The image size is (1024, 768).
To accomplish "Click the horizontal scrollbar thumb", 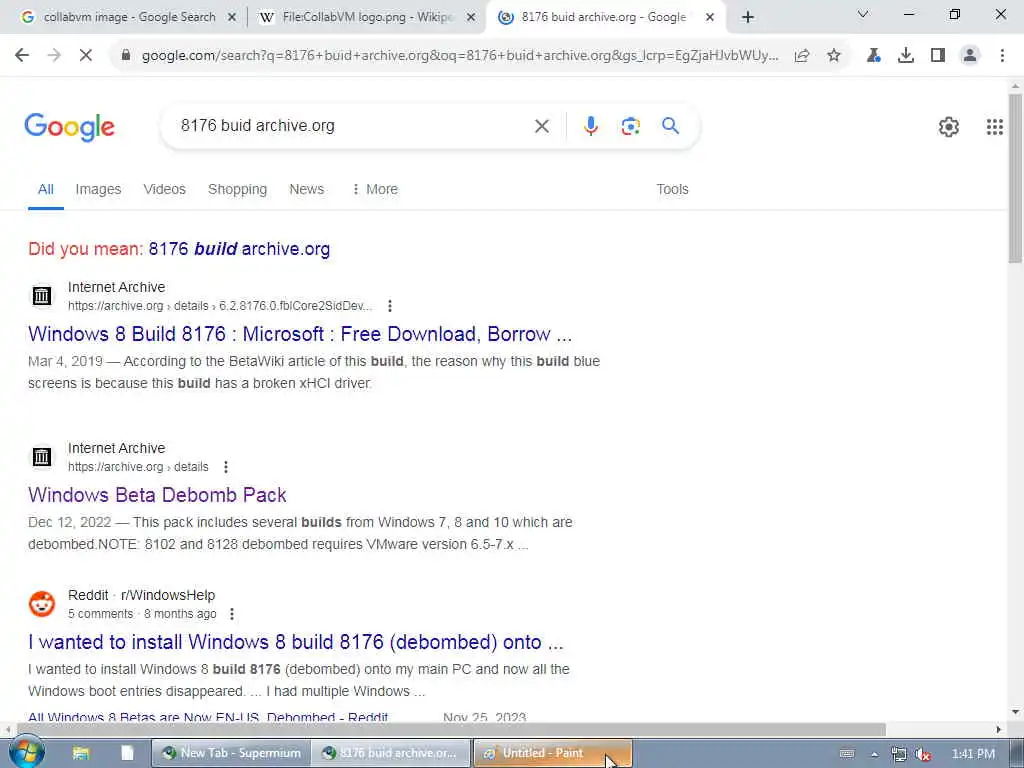I will (x=451, y=729).
